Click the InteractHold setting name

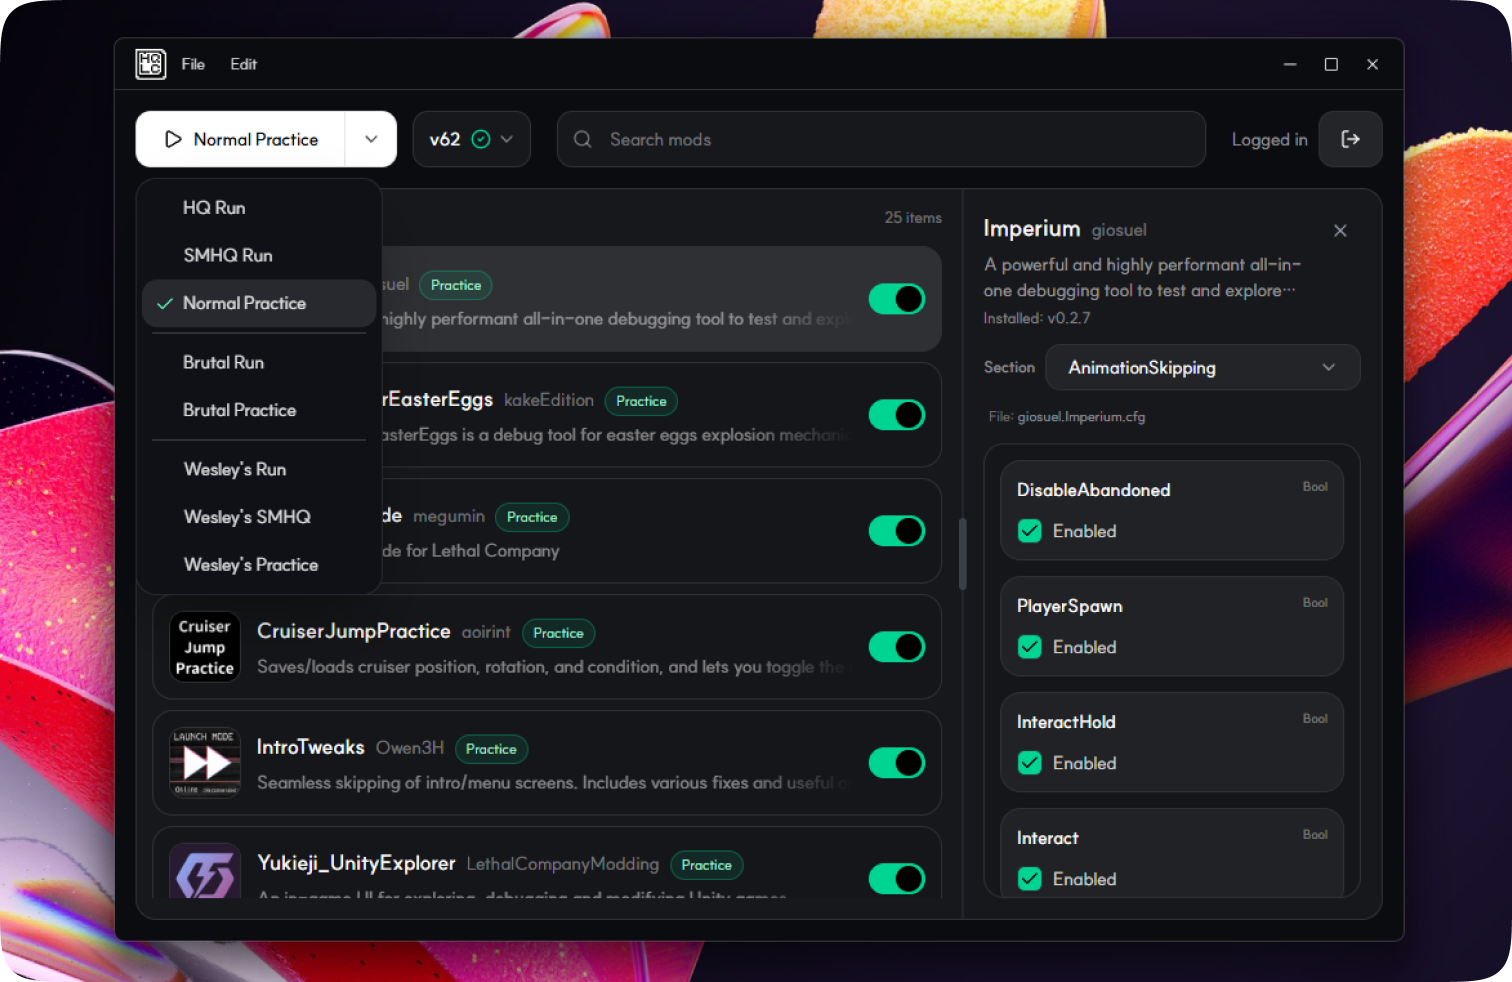pyautogui.click(x=1066, y=722)
